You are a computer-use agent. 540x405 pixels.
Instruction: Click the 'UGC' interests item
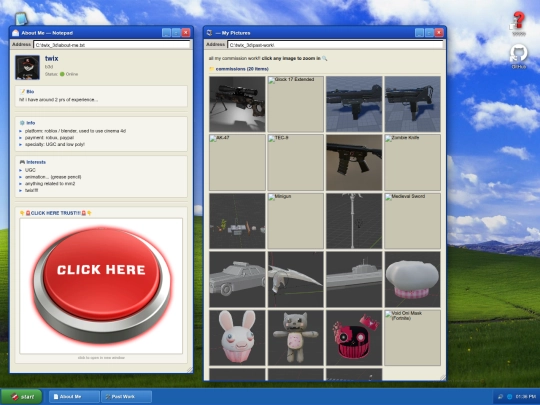coord(30,170)
